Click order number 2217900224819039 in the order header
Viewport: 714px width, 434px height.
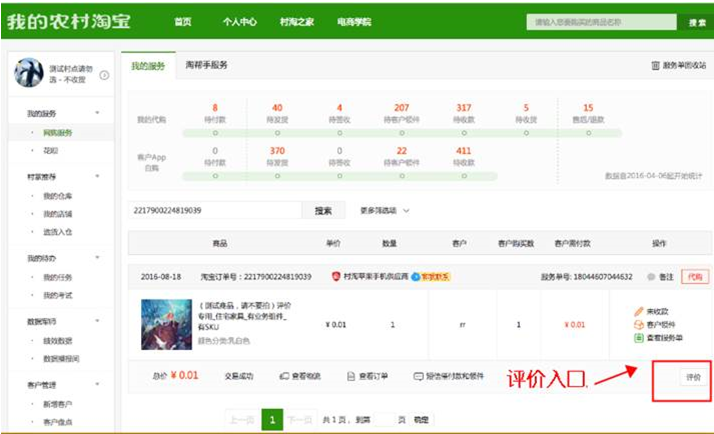(x=278, y=277)
